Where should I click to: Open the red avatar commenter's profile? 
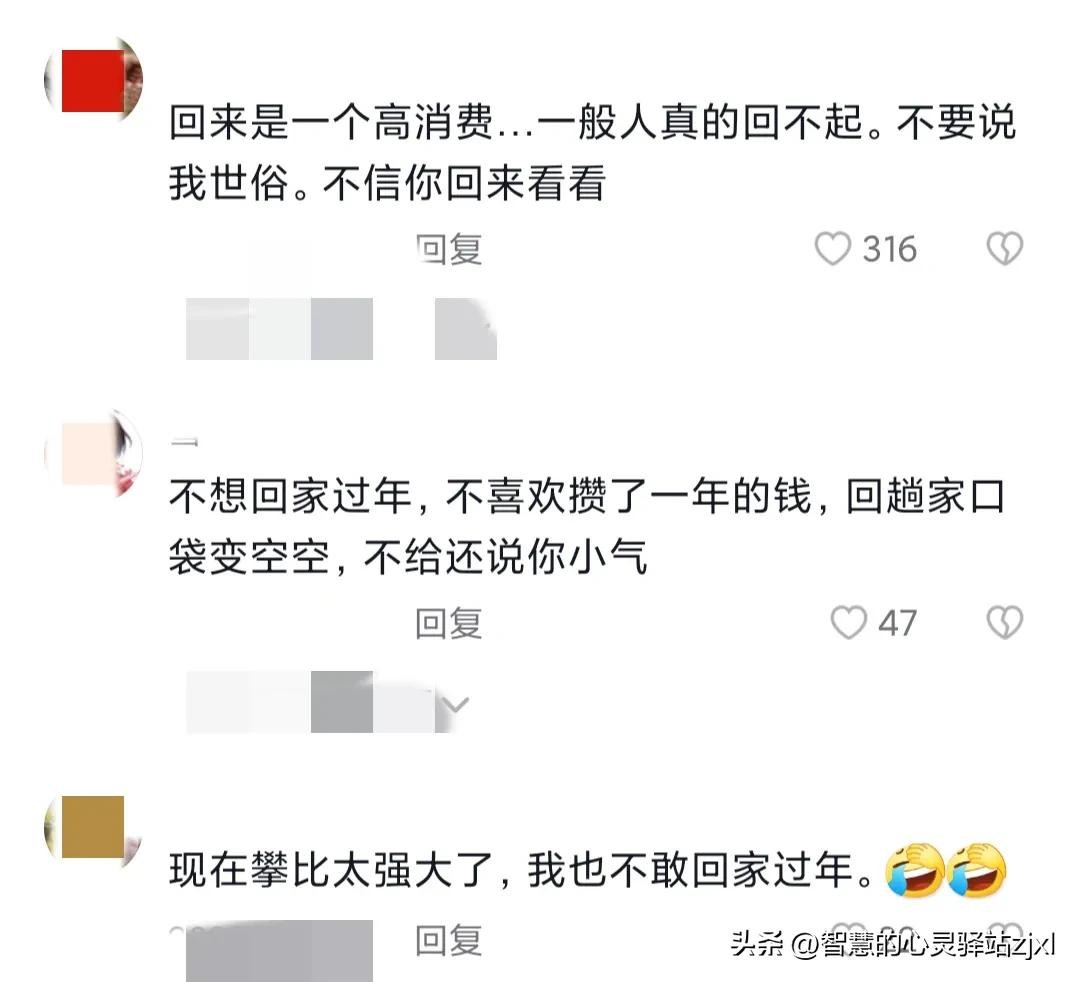pyautogui.click(x=94, y=80)
